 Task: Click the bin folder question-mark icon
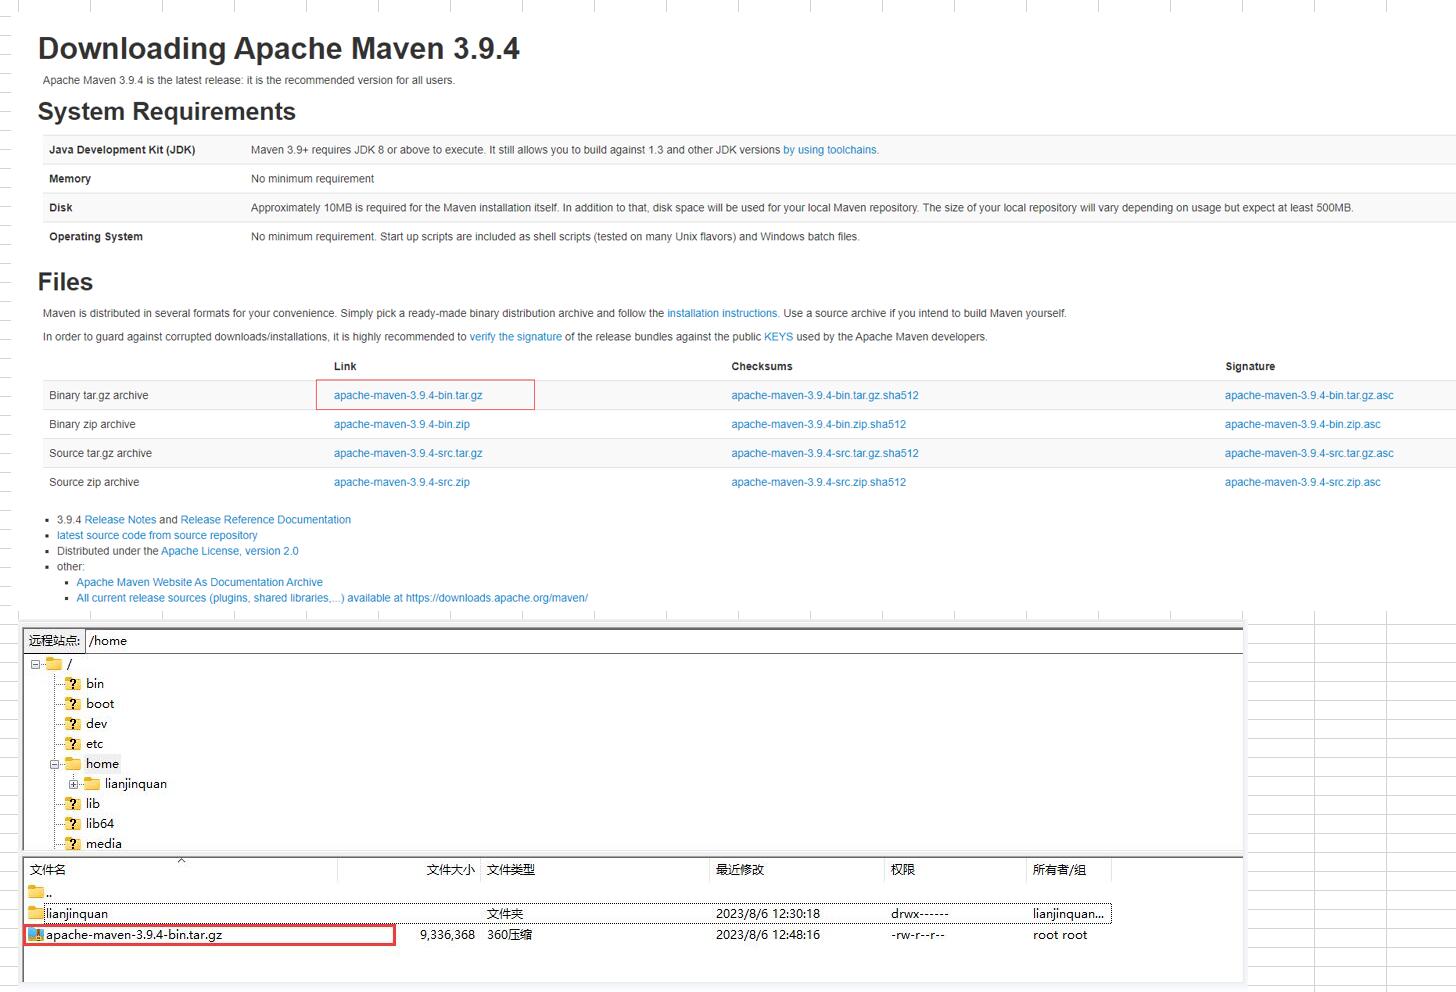click(x=72, y=684)
